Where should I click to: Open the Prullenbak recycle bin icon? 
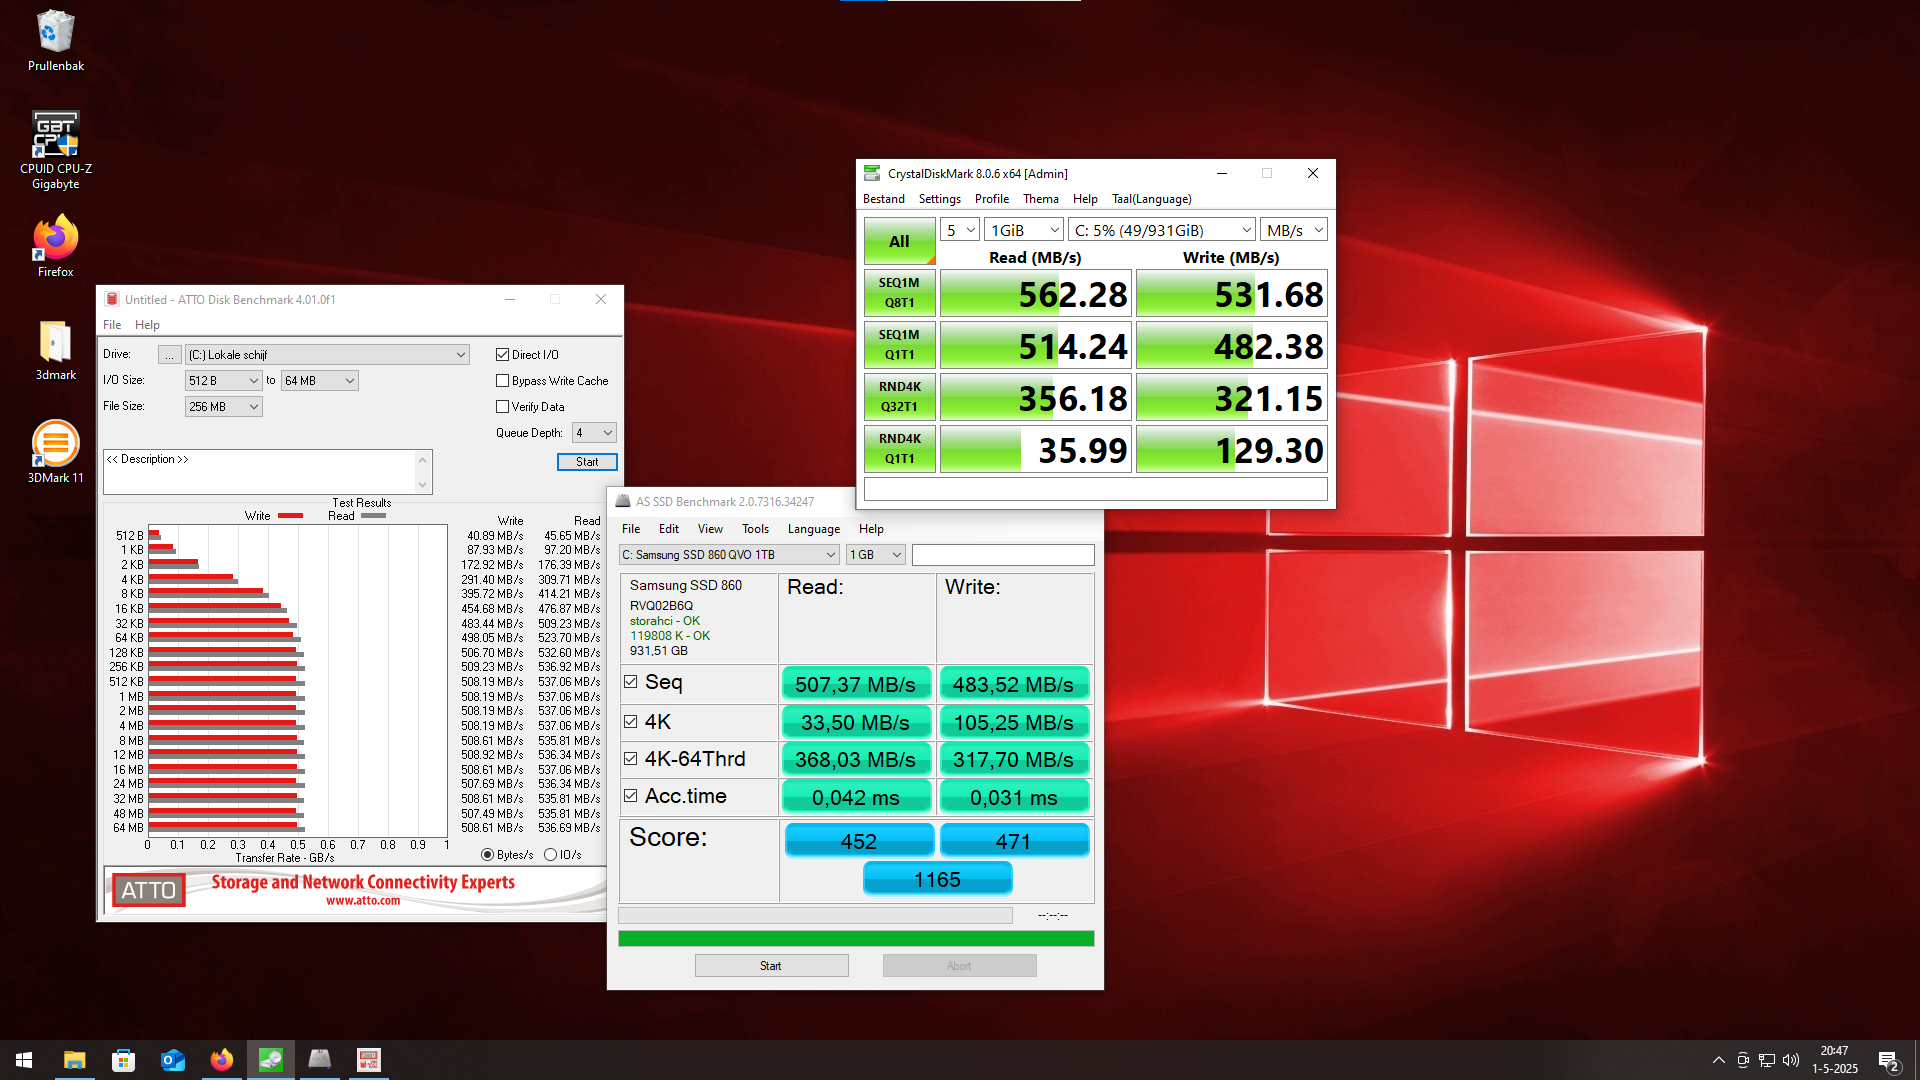tap(55, 41)
